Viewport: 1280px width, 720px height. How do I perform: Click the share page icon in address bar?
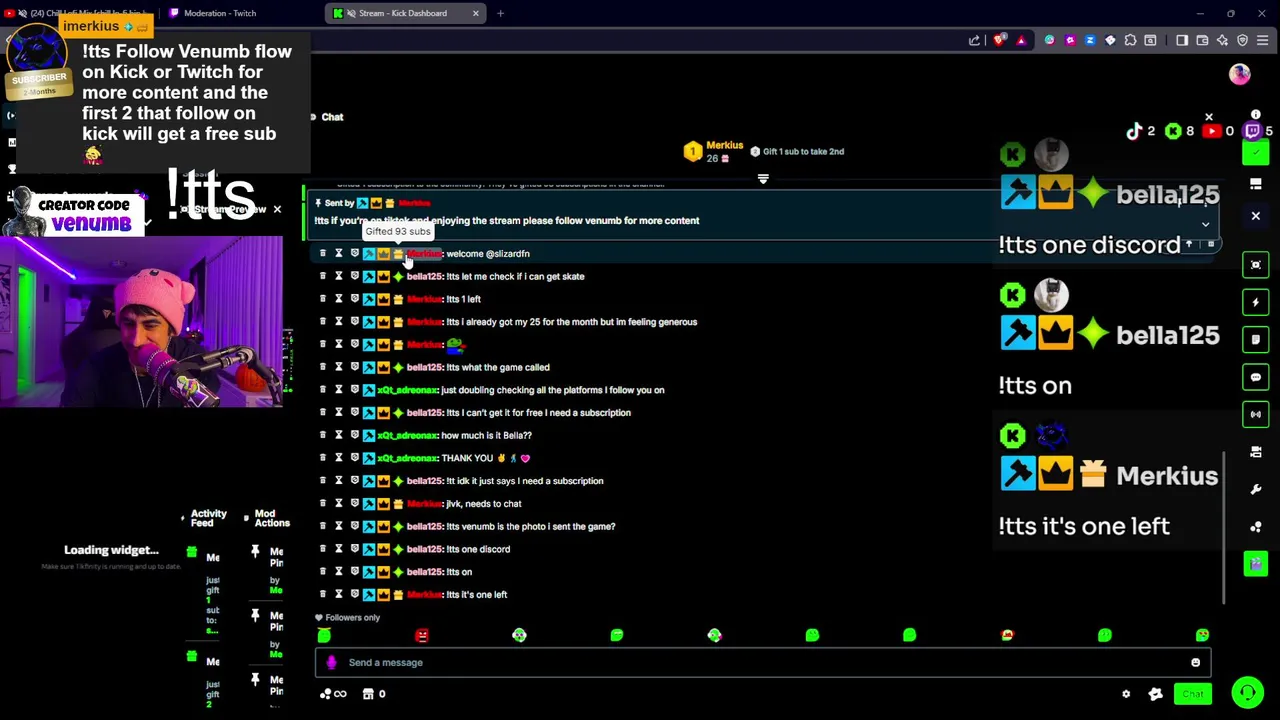pyautogui.click(x=975, y=40)
